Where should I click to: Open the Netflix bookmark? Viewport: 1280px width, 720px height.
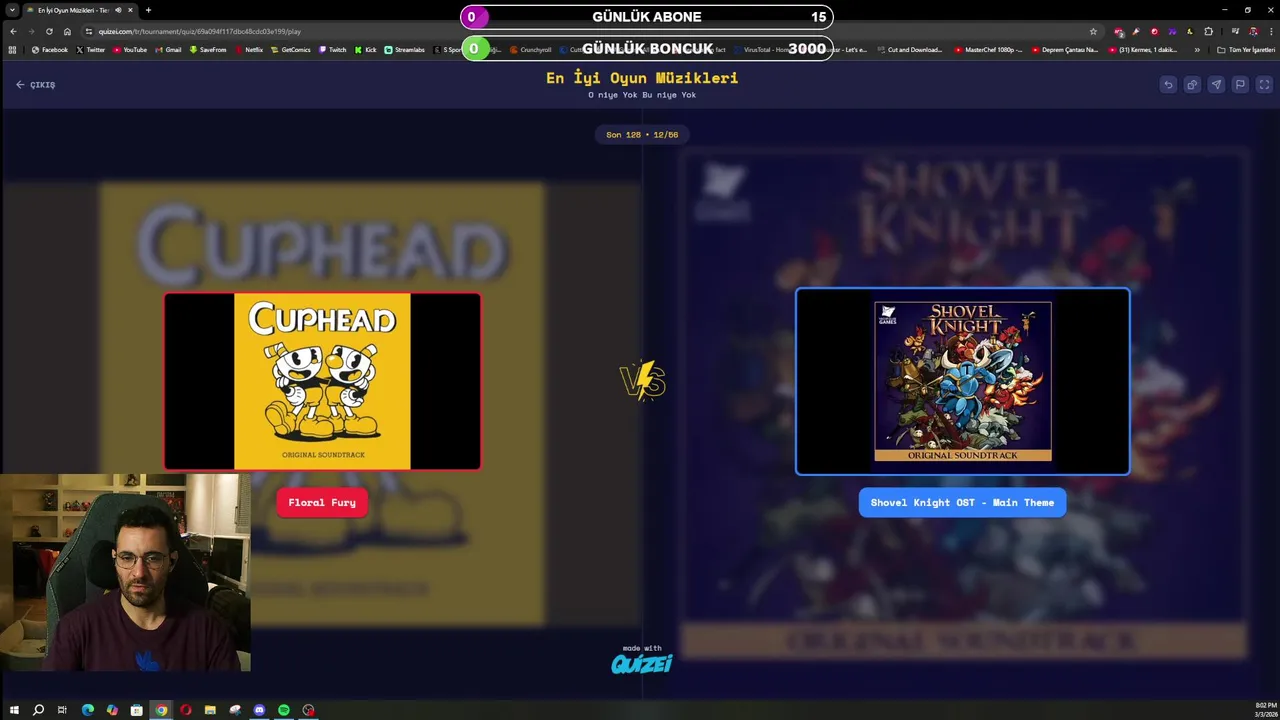coord(249,50)
